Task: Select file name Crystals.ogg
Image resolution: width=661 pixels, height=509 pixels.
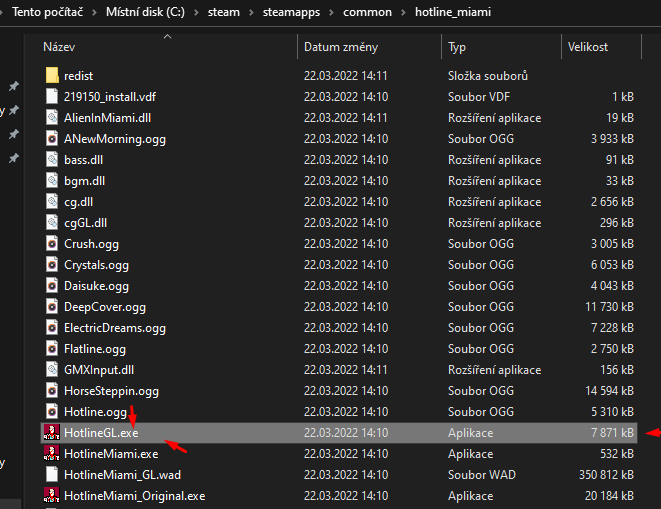Action: click(96, 265)
